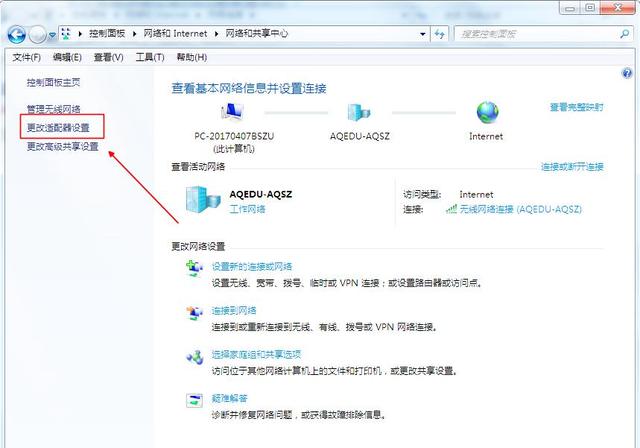Click the refresh icon beside address bar
Screen dimensions: 640x448
point(440,34)
